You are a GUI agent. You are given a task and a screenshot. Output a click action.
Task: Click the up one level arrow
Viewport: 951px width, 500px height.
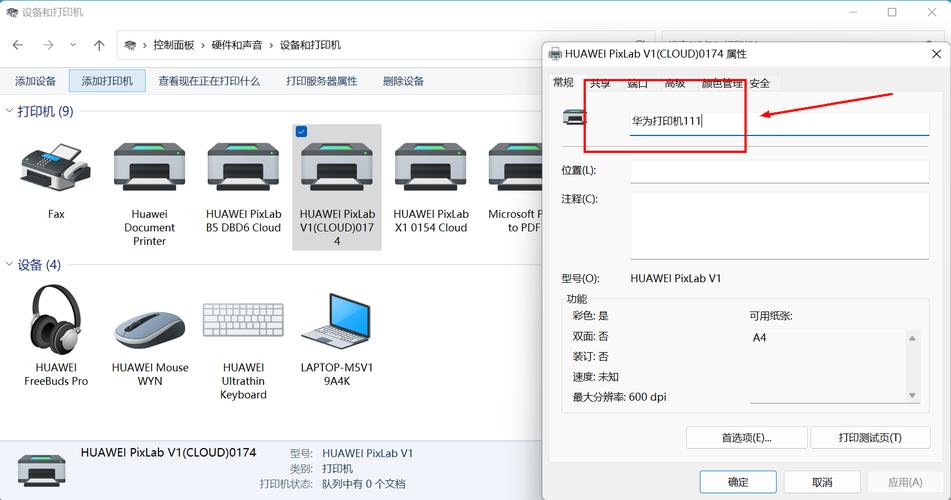coord(99,45)
